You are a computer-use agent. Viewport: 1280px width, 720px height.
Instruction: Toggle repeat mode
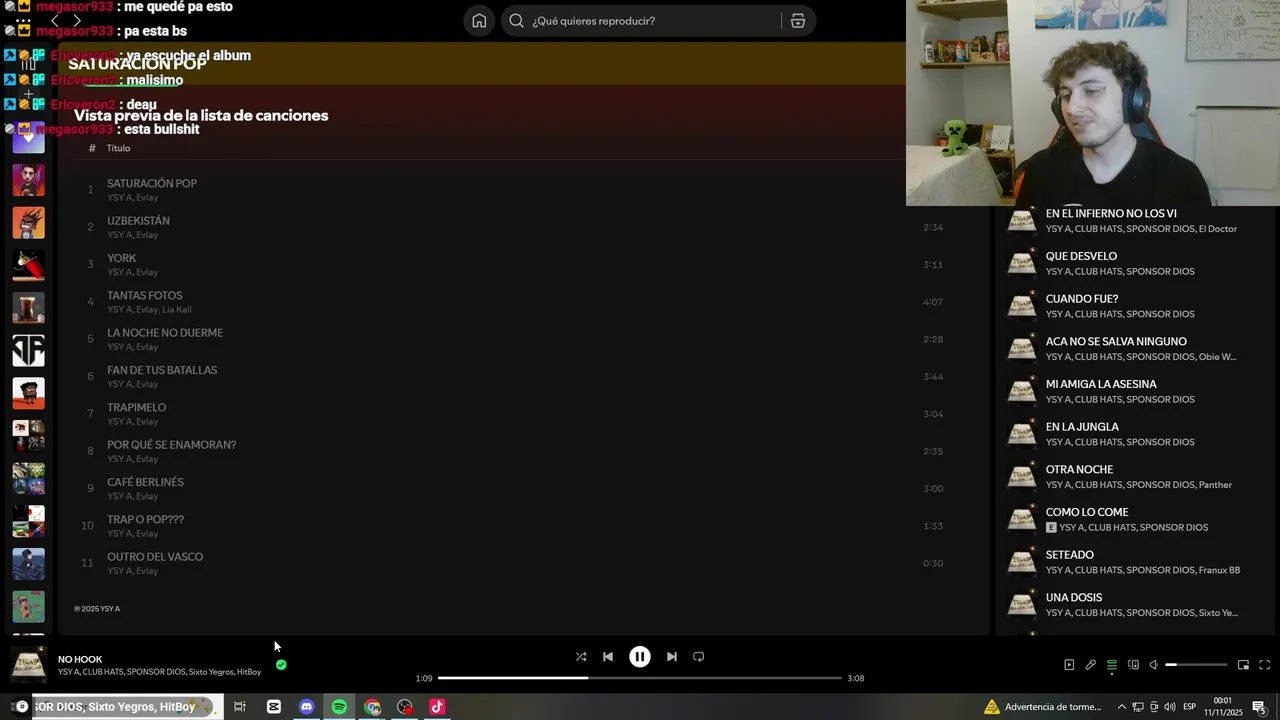[699, 657]
